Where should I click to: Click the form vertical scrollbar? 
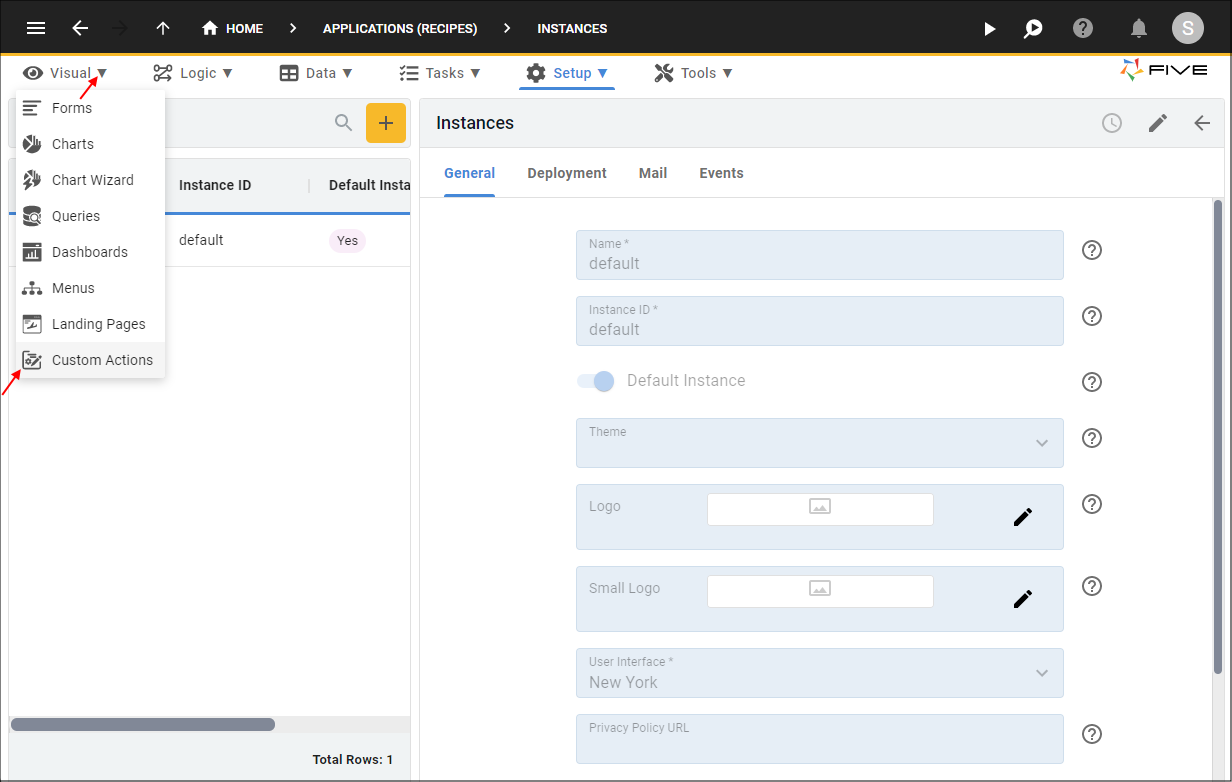point(1217,437)
